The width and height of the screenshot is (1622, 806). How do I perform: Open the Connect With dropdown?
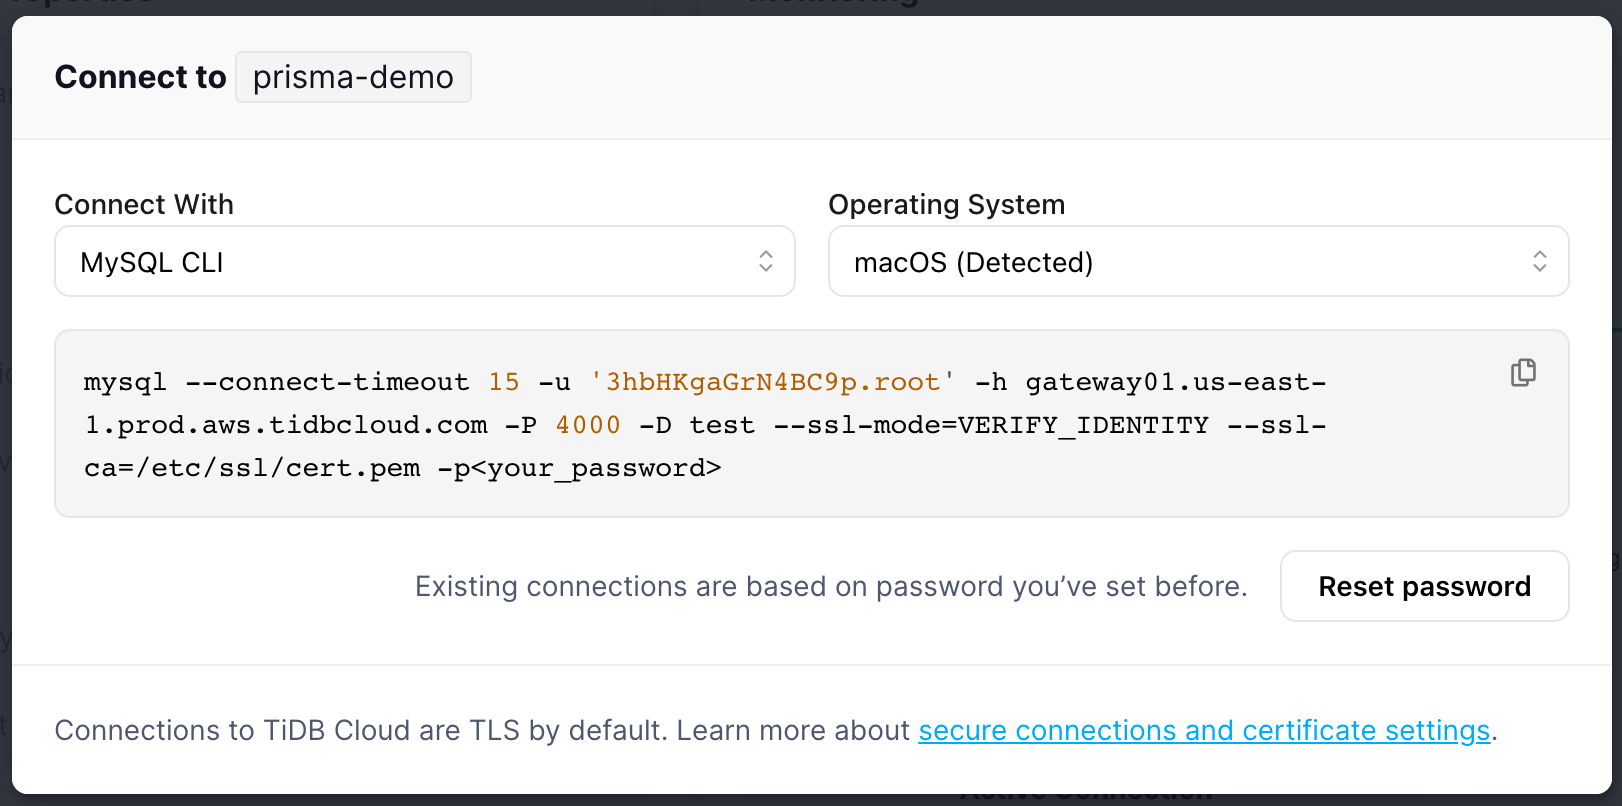[x=424, y=262]
